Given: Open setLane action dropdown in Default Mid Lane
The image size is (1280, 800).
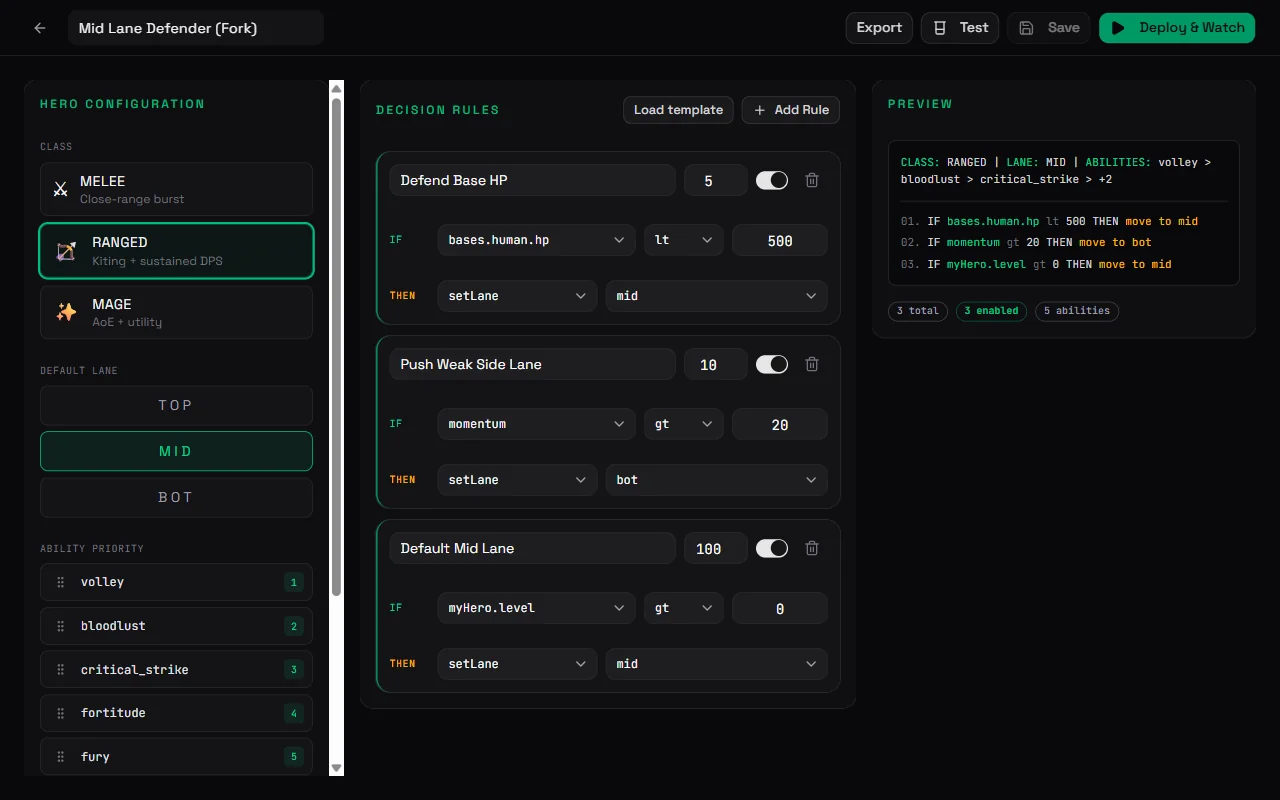Looking at the screenshot, I should pyautogui.click(x=517, y=664).
